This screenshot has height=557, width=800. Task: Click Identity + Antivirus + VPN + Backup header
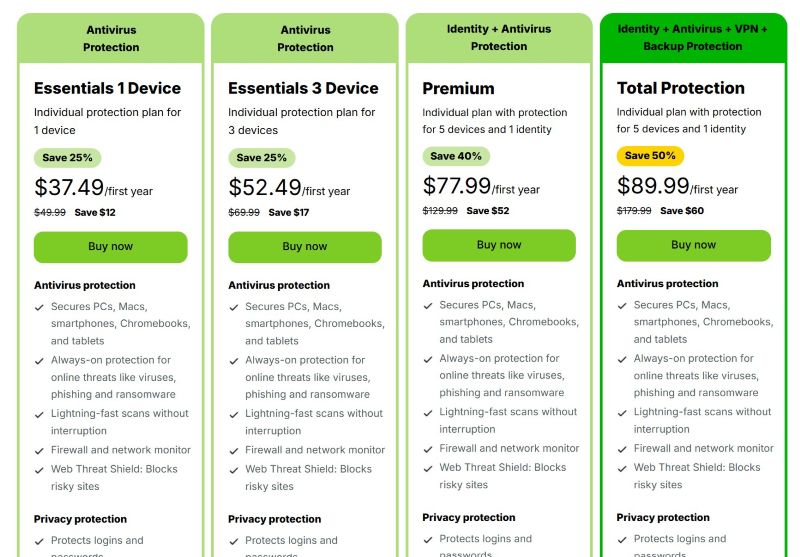pos(692,38)
